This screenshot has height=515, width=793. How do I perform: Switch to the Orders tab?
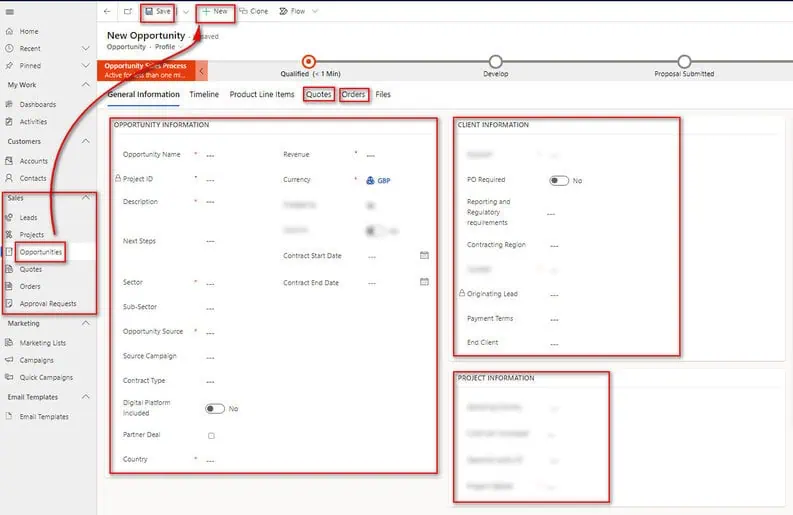[x=353, y=95]
